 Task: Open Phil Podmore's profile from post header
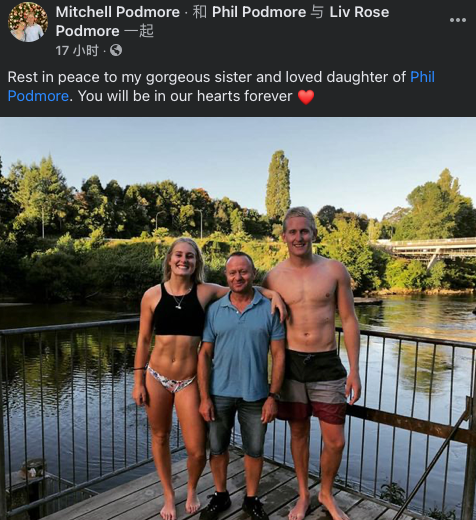pos(259,12)
